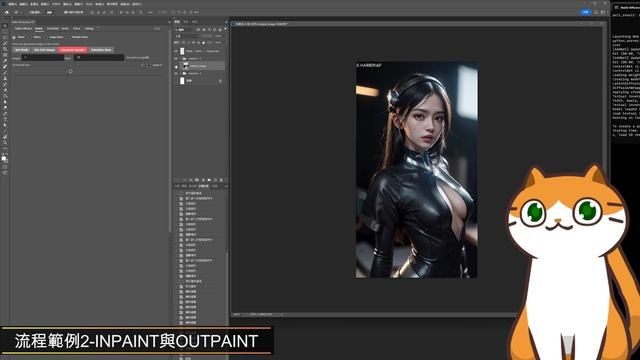This screenshot has width=640, height=360.
Task: Toggle layer filtering switch in Layers panel
Action: [x=225, y=29]
